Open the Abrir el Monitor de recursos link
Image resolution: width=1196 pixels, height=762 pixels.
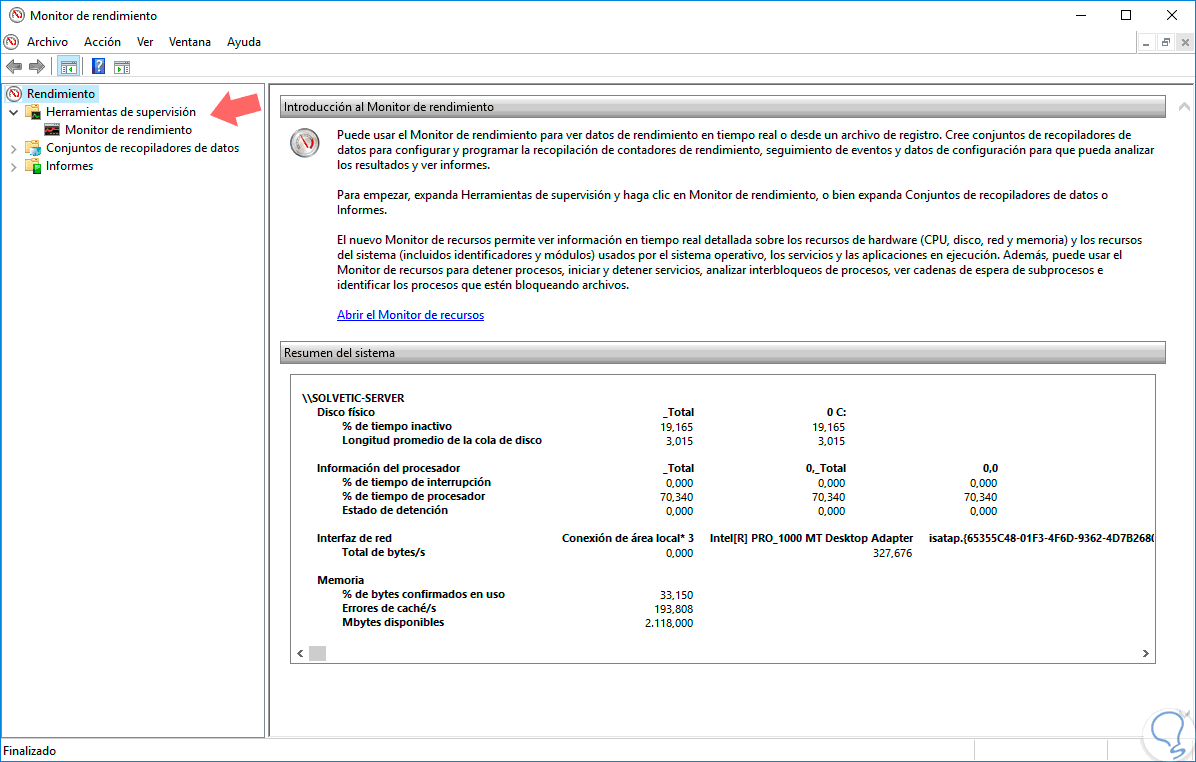point(410,315)
